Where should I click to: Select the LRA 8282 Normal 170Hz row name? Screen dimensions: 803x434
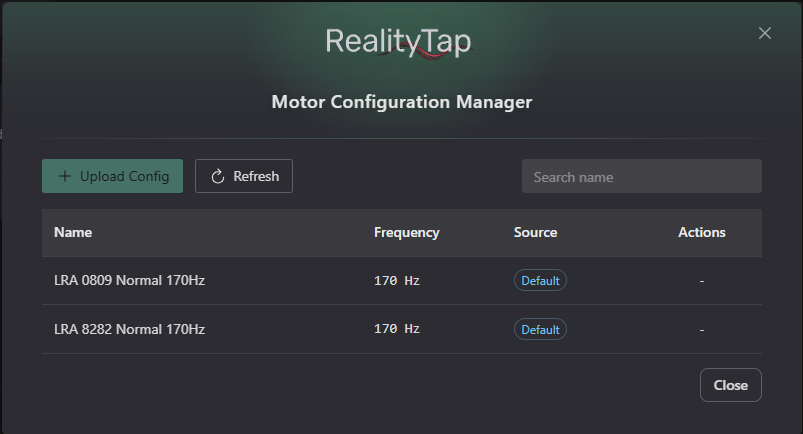(x=130, y=329)
